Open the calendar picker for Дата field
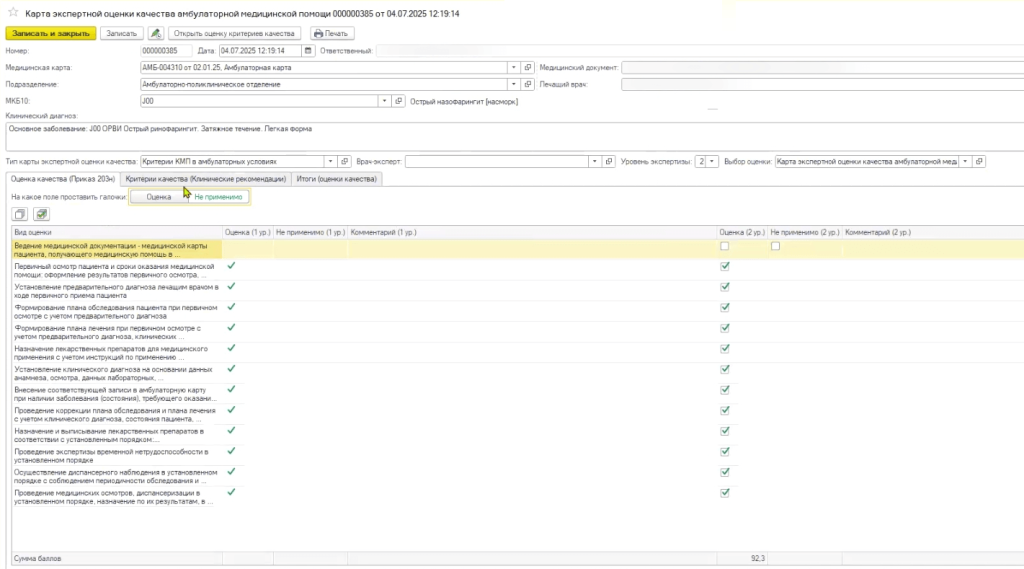Screen dimensions: 1024x569 click(x=308, y=50)
